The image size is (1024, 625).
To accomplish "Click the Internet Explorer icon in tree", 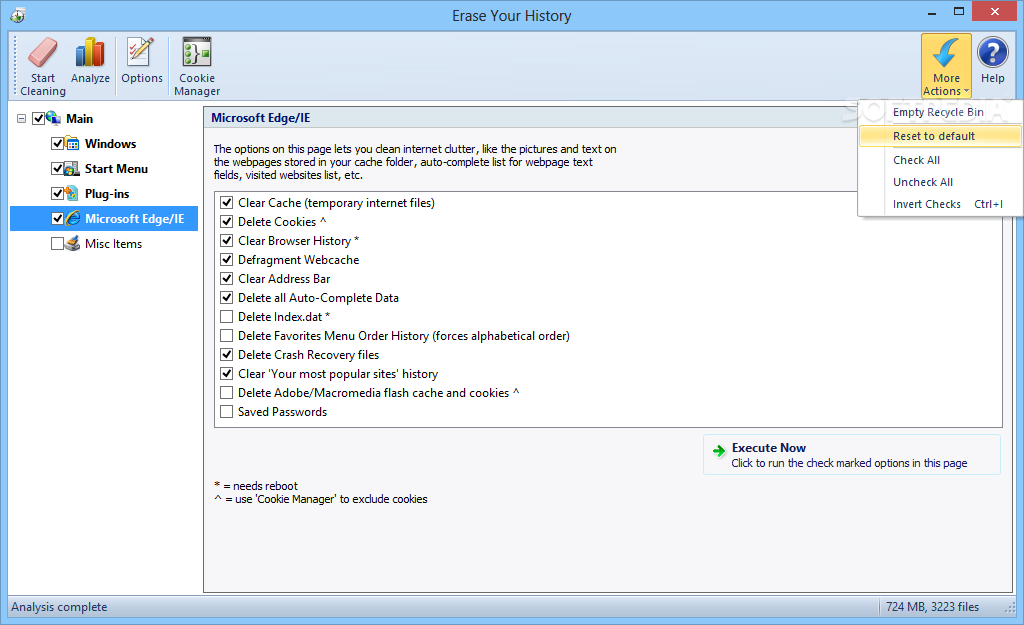I will click(72, 219).
